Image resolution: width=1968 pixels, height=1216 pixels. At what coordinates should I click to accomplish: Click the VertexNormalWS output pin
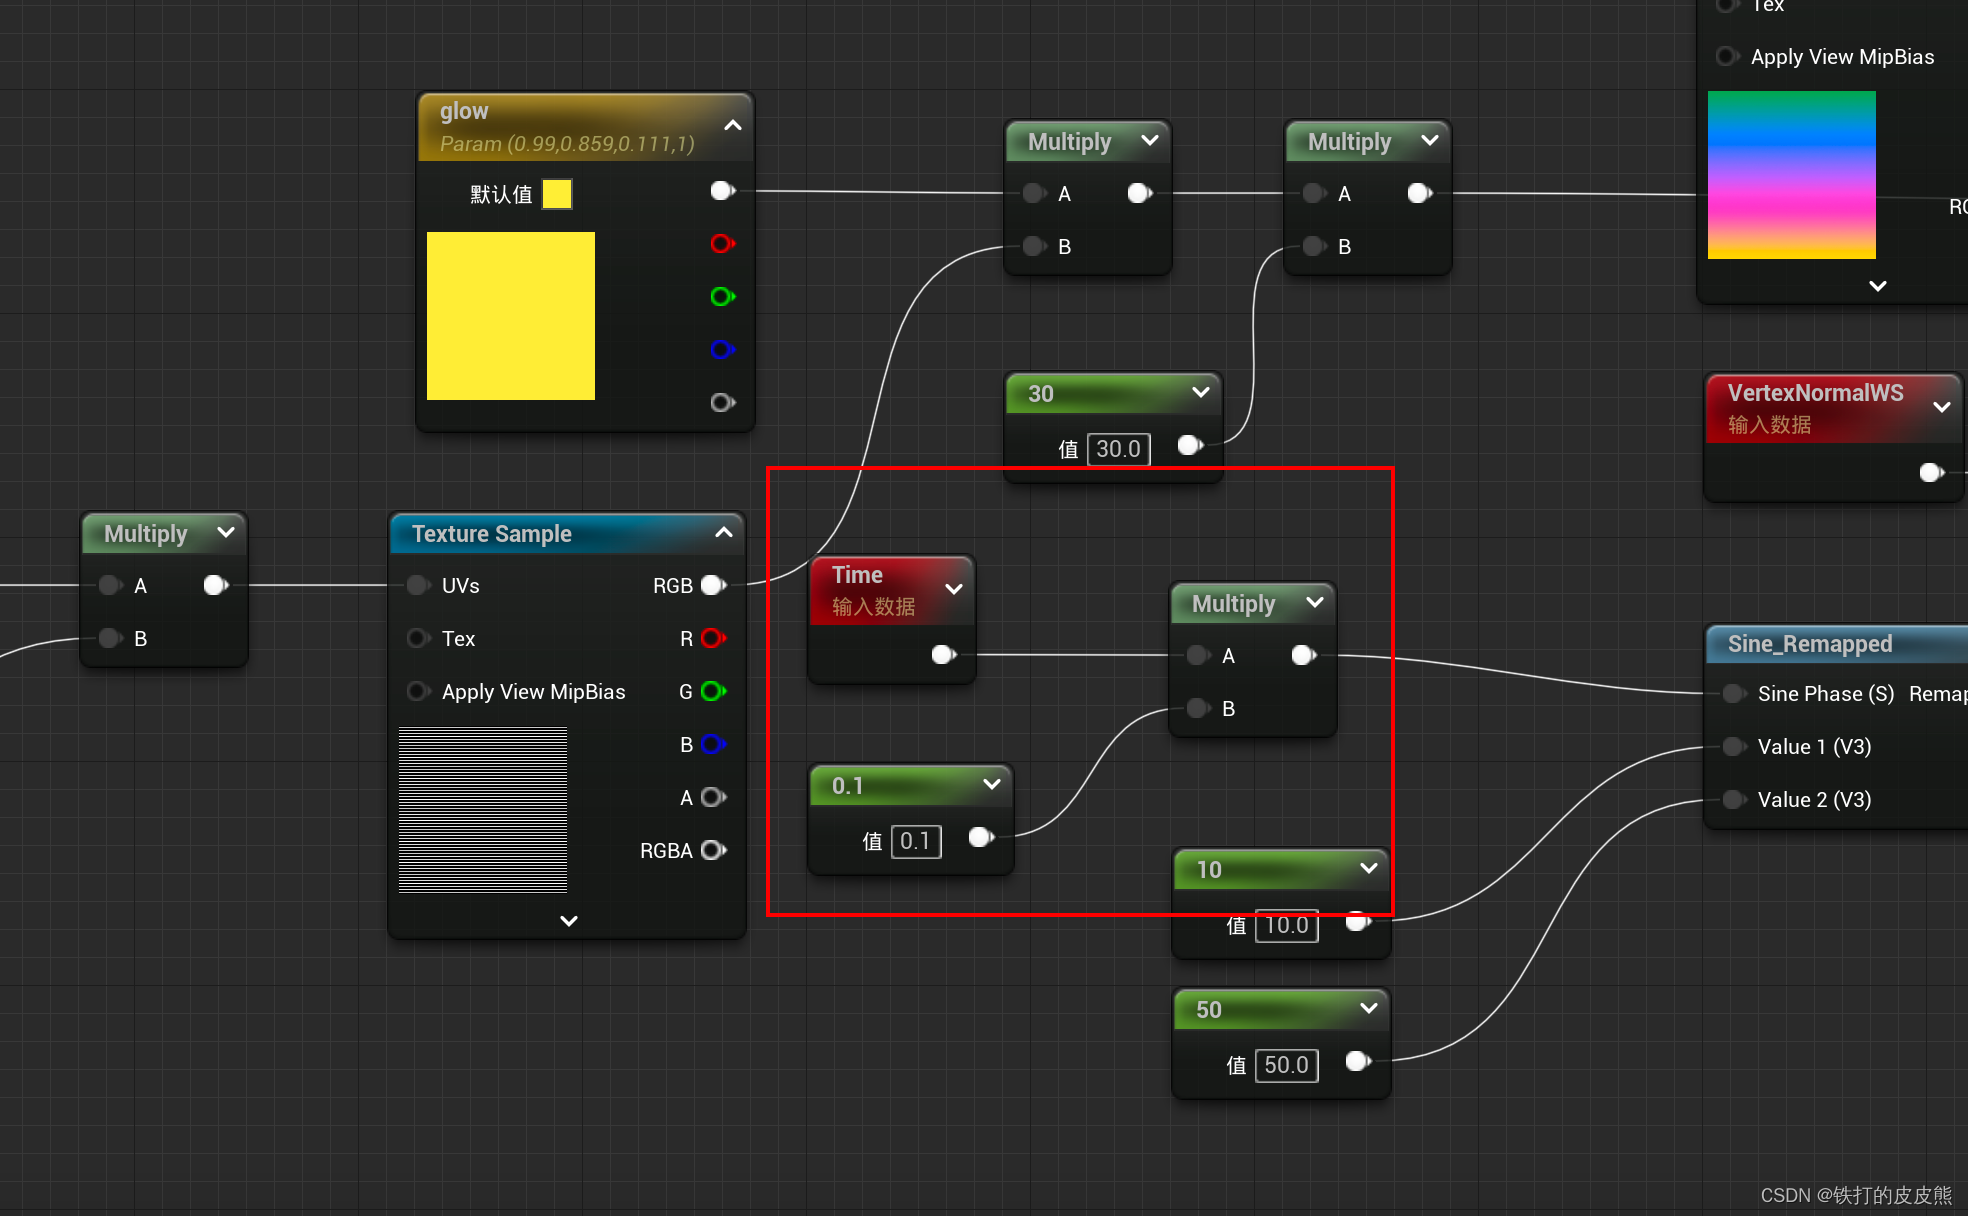click(1931, 473)
